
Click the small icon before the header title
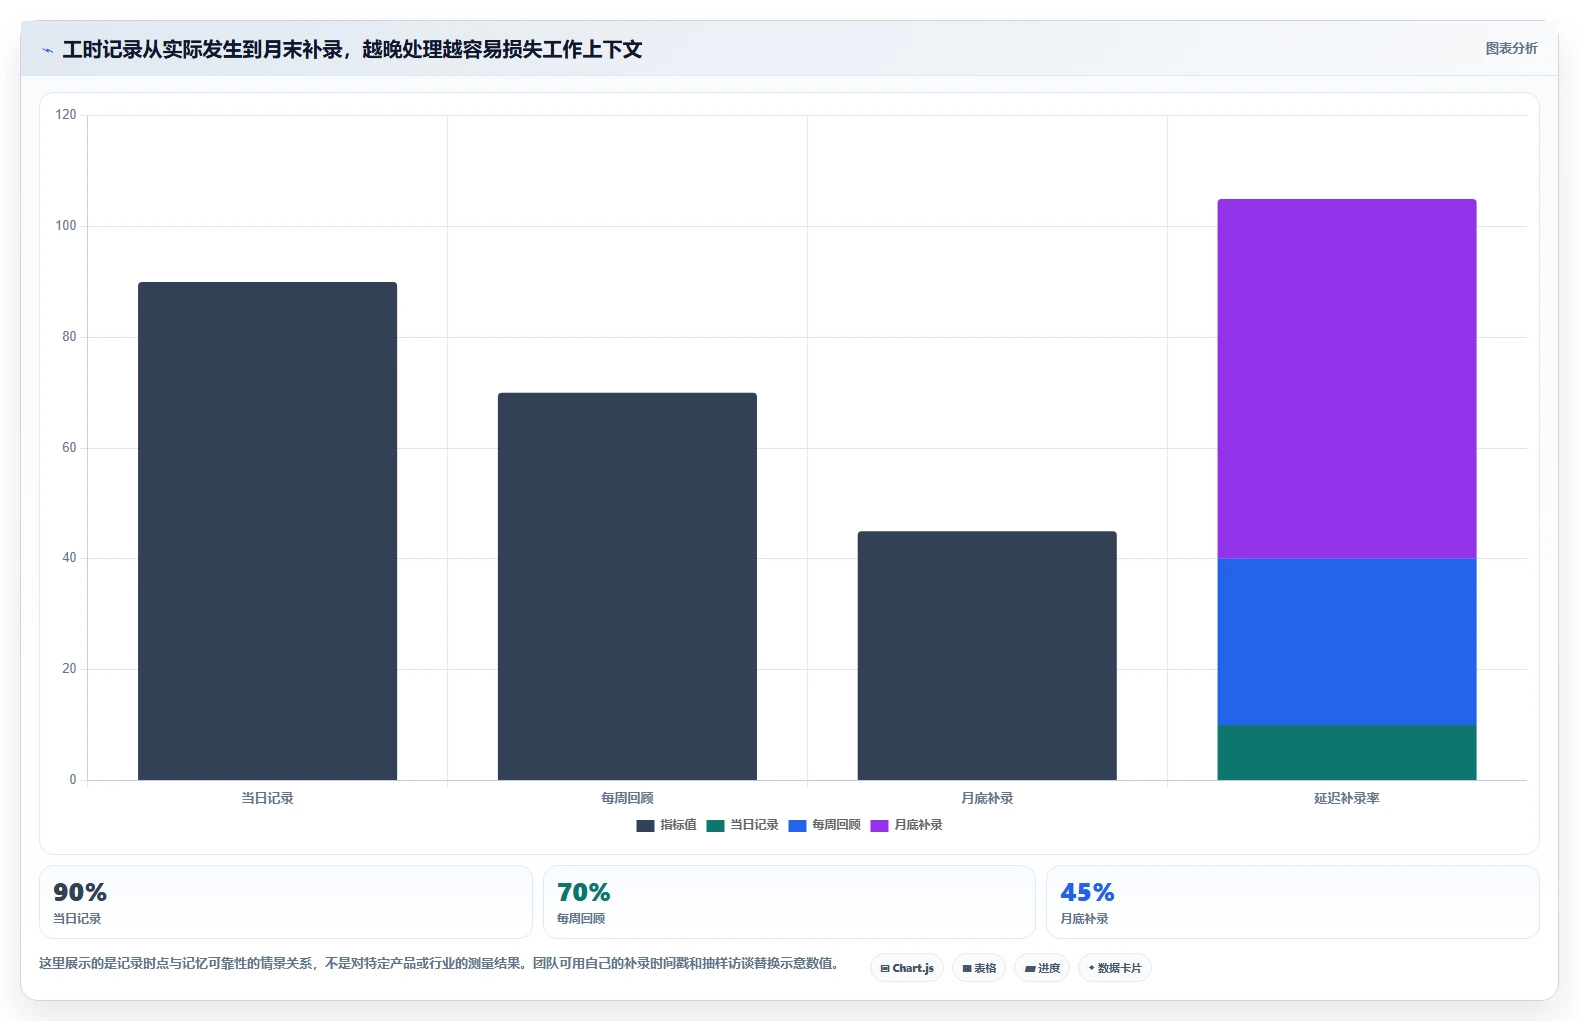tap(47, 50)
